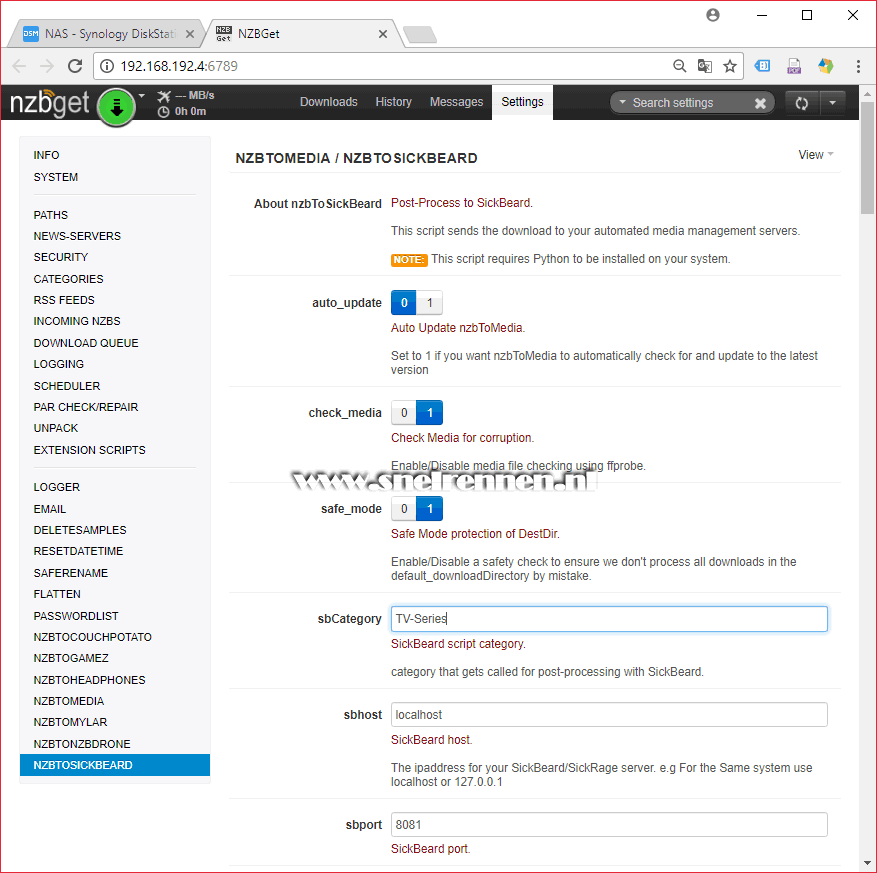Image resolution: width=877 pixels, height=873 pixels.
Task: Open the search settings dropdown arrow
Action: (x=622, y=102)
